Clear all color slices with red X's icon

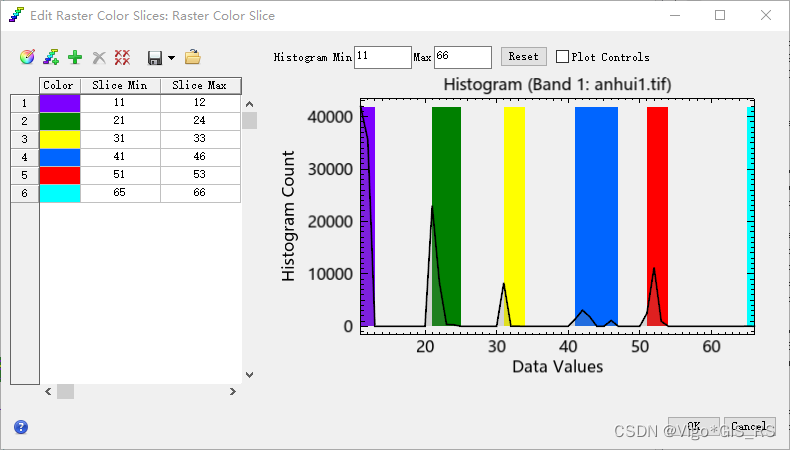122,57
